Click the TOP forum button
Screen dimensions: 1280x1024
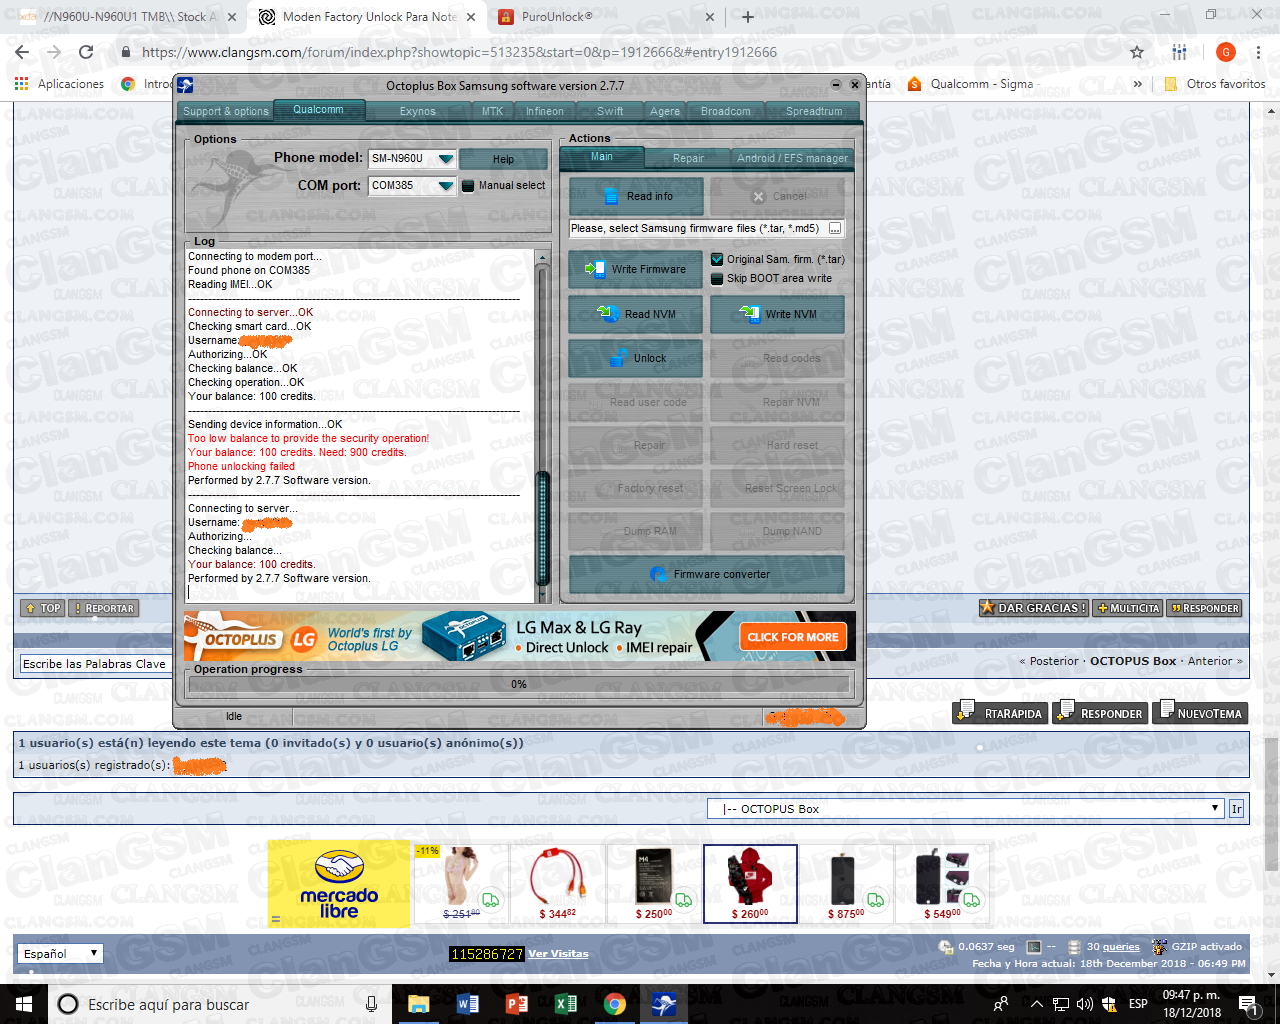click(x=43, y=608)
